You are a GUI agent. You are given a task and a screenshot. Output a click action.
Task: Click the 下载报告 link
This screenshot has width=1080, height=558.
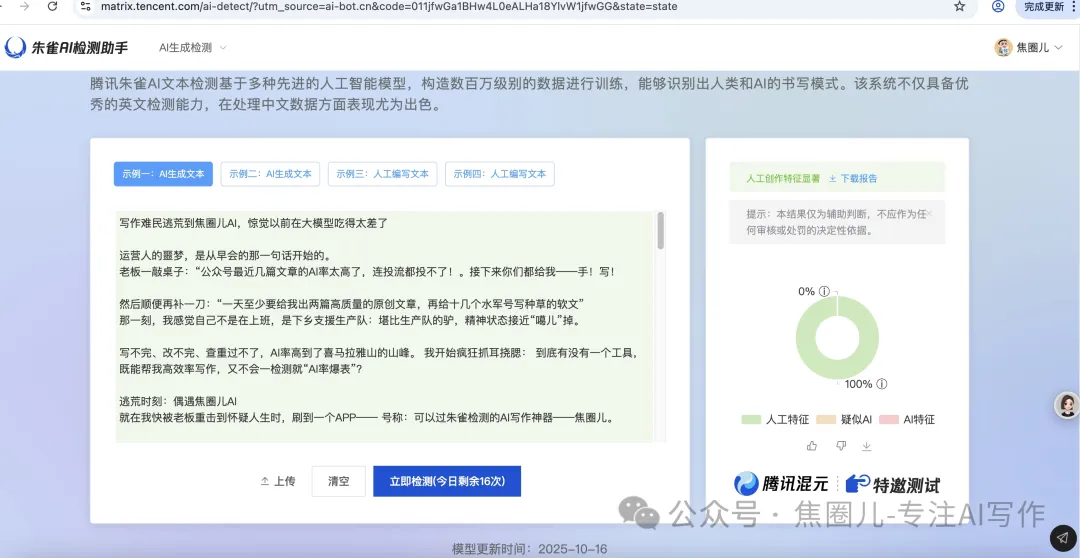[853, 178]
